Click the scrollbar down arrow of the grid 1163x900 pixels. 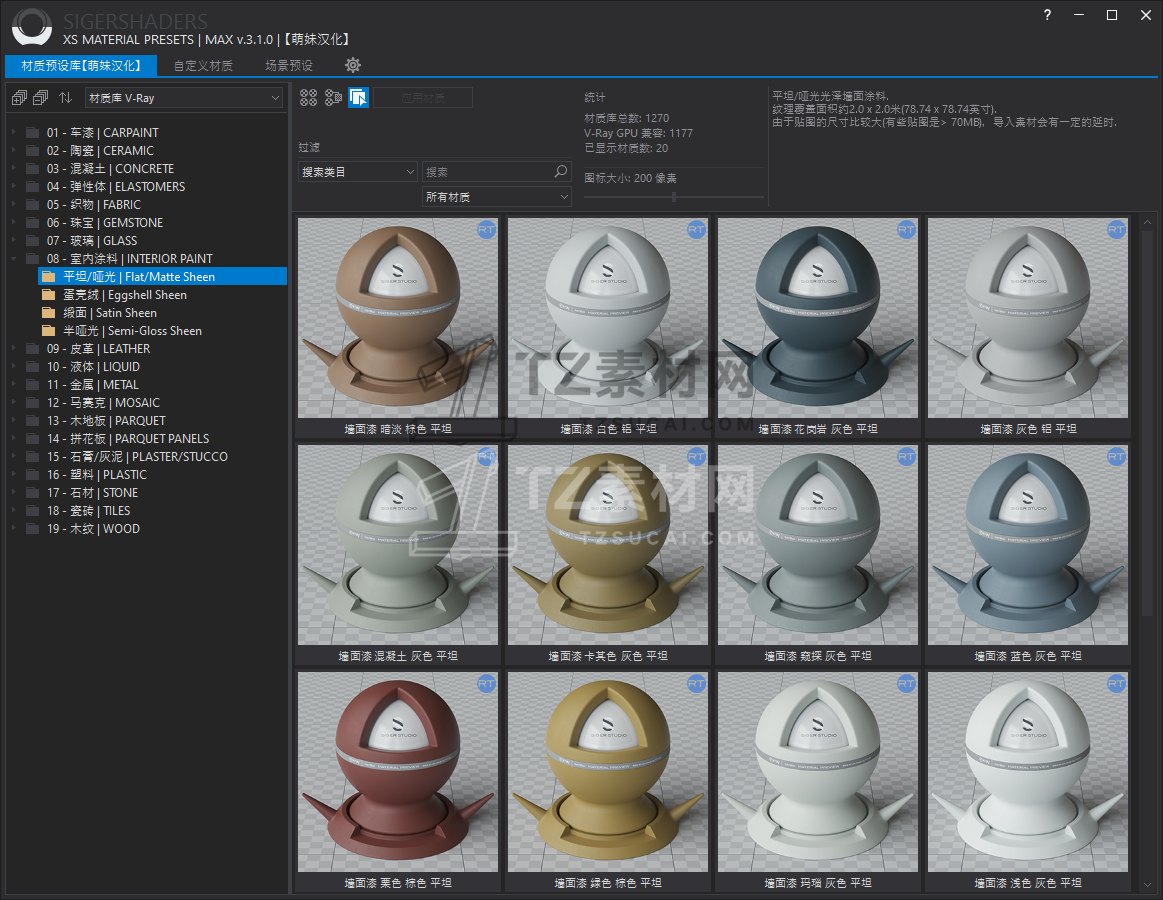point(1147,884)
